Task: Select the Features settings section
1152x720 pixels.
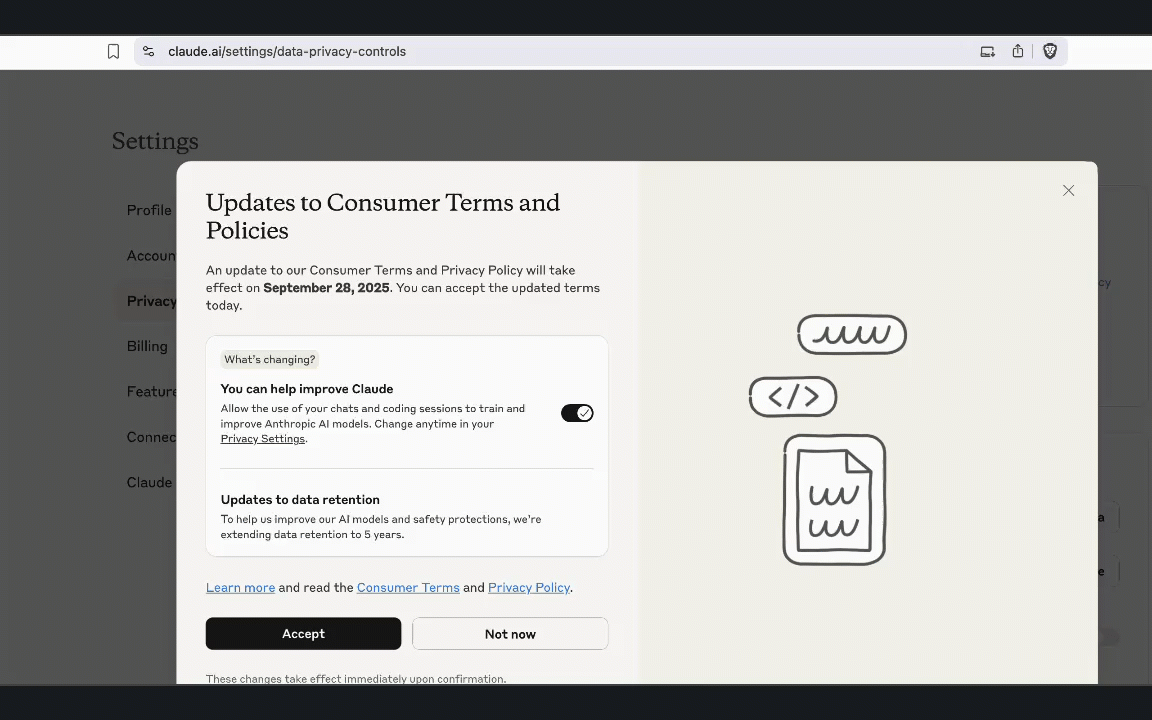Action: 152,391
